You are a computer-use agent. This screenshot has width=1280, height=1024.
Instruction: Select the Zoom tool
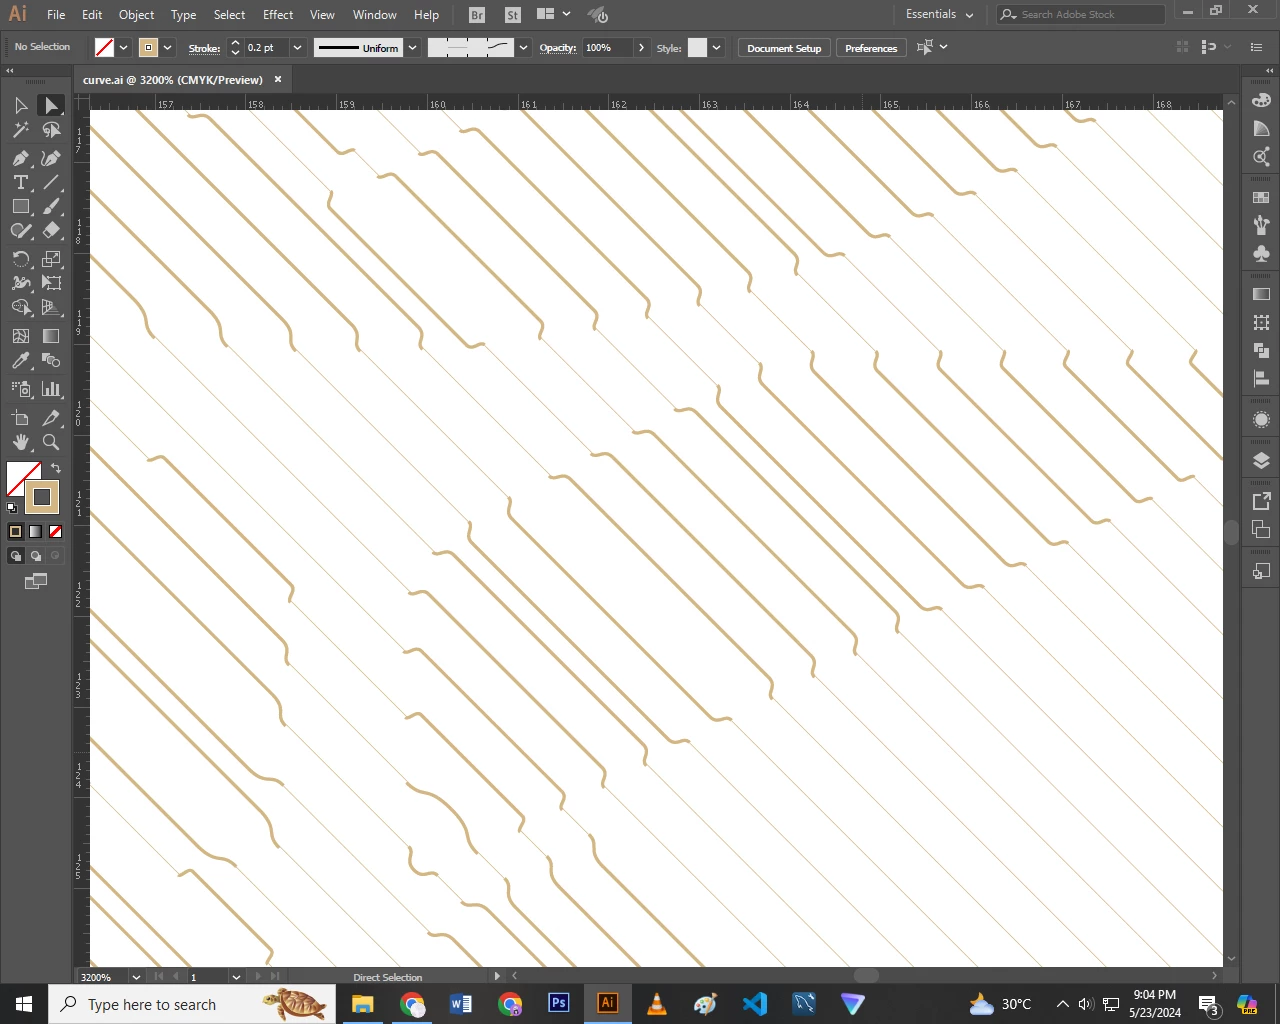point(51,442)
